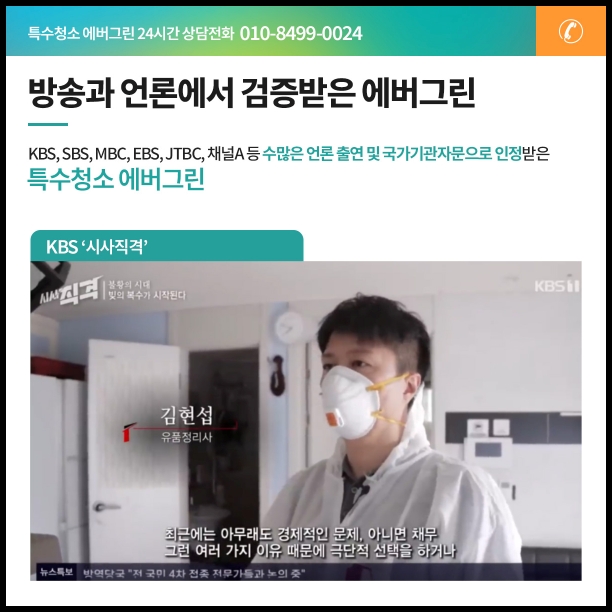Click the 김현섭 name caption
Screen dimensions: 612x612
click(187, 416)
